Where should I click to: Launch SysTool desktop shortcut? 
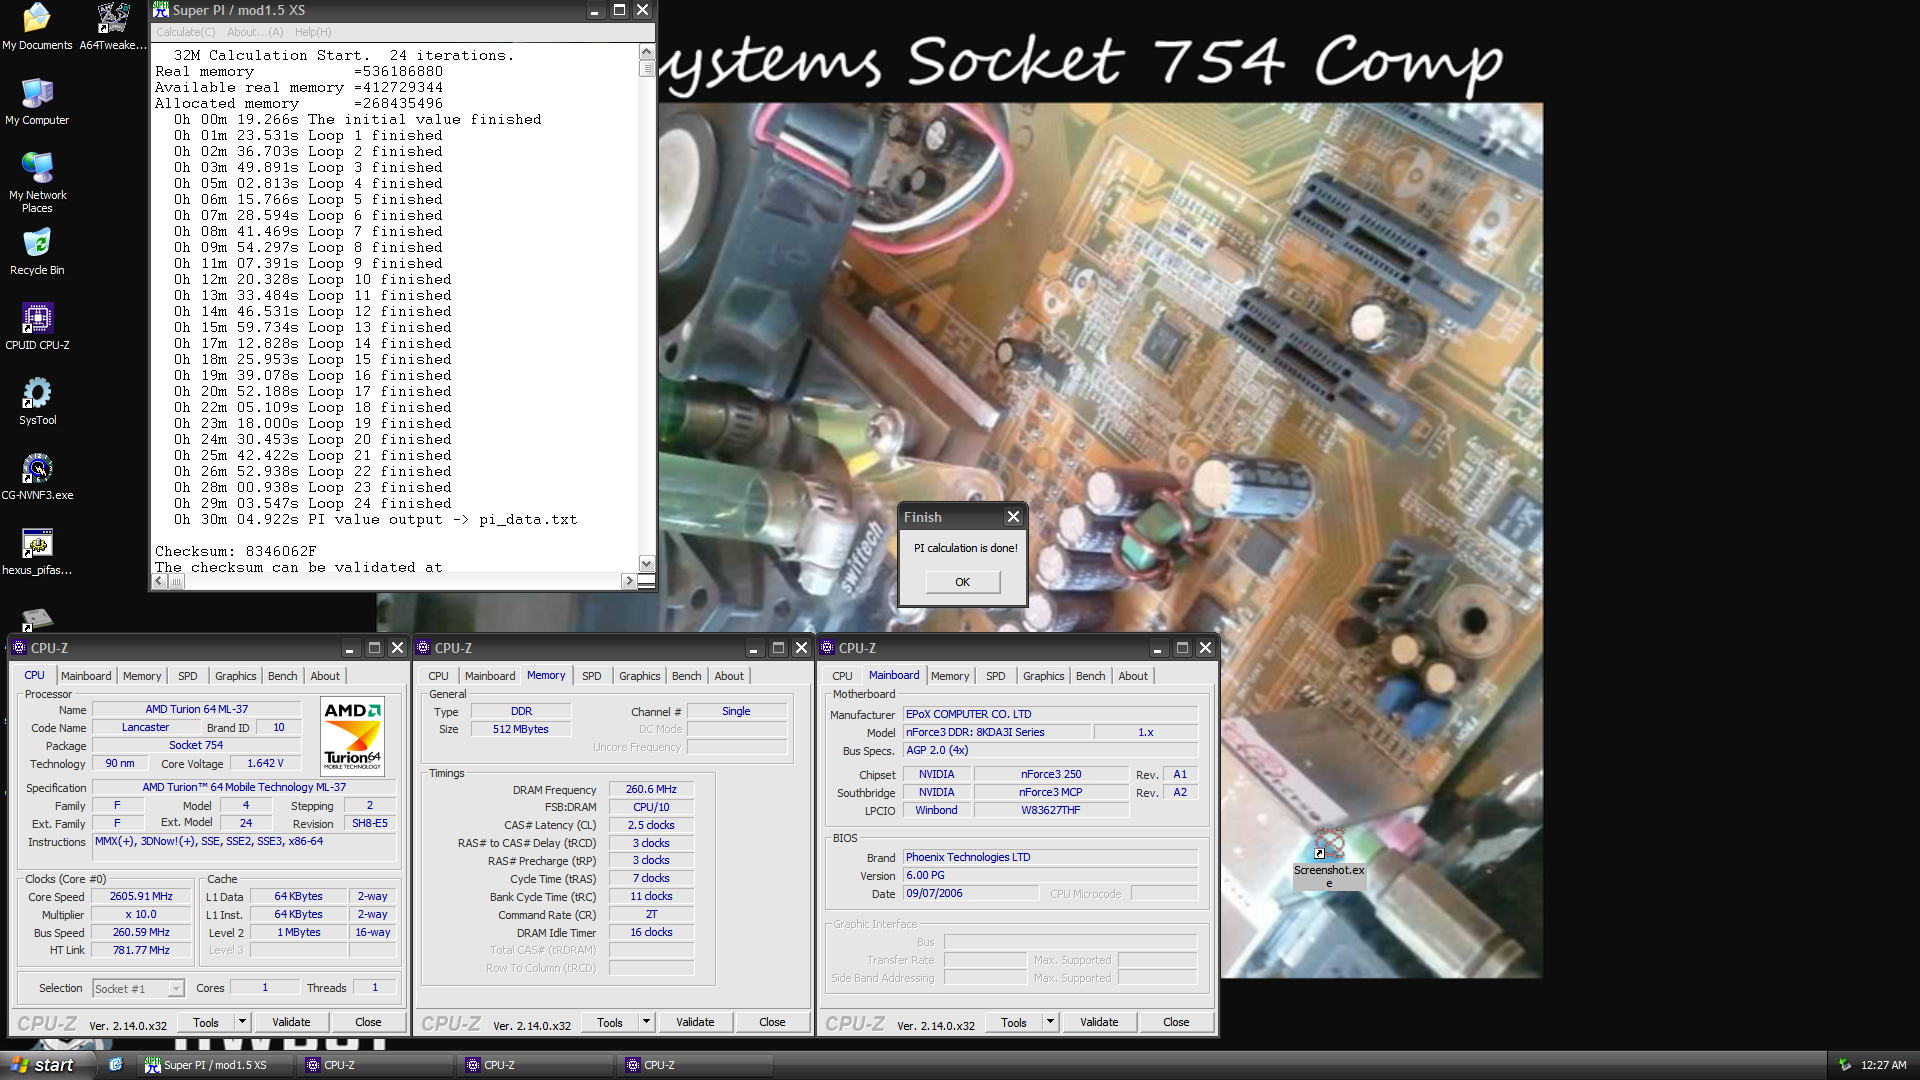(x=37, y=402)
